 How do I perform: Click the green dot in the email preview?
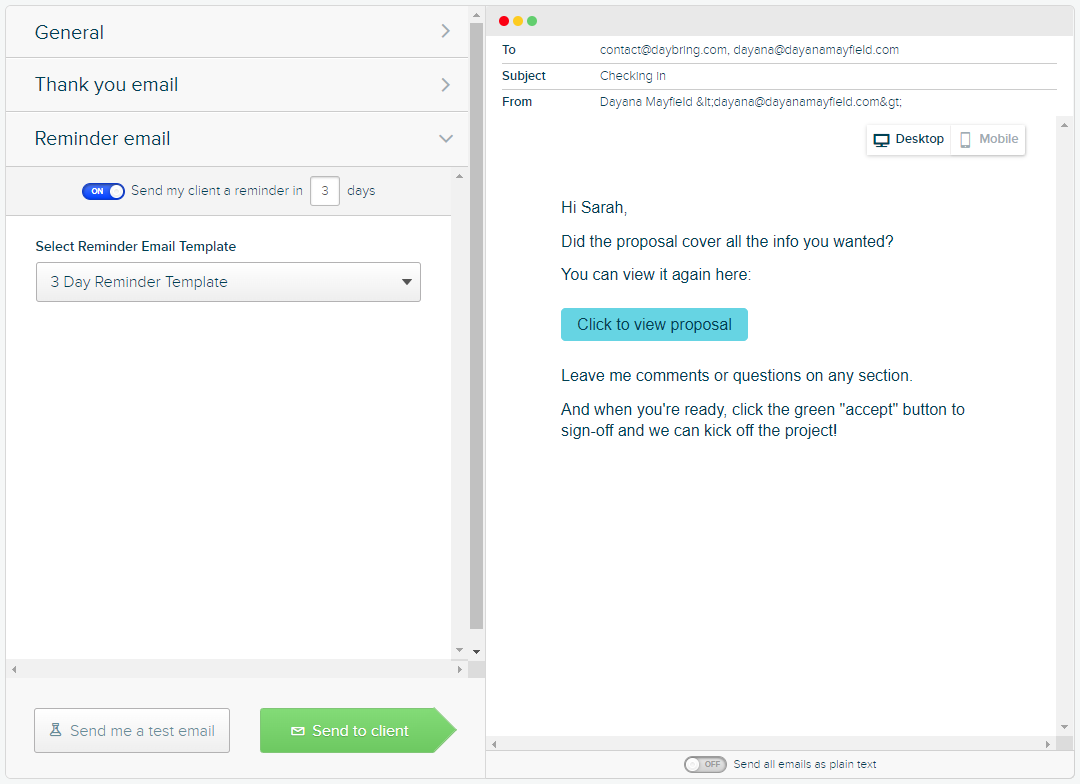click(532, 20)
